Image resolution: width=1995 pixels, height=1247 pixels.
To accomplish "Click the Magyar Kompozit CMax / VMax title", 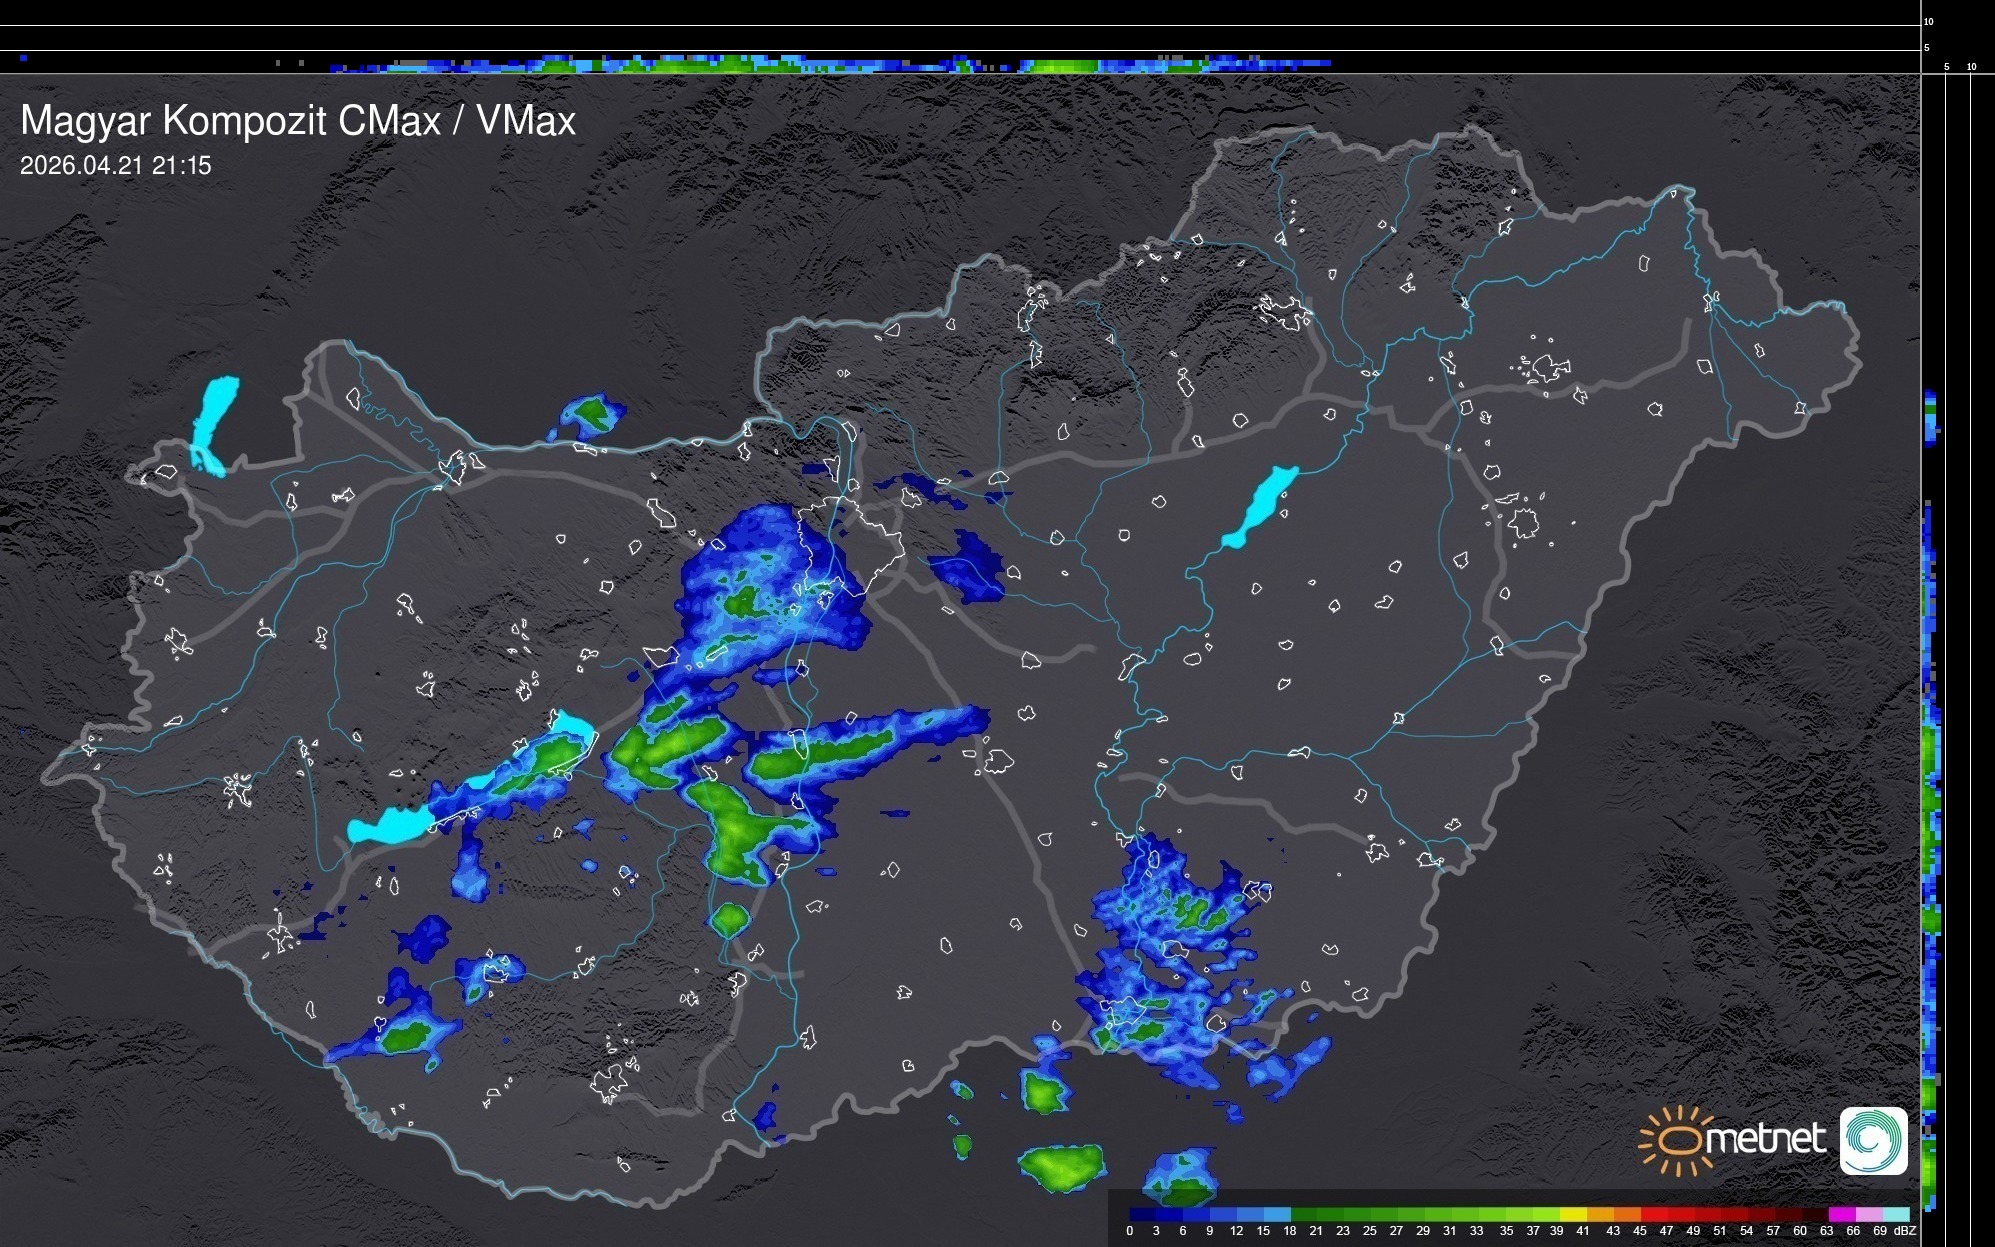I will point(298,121).
